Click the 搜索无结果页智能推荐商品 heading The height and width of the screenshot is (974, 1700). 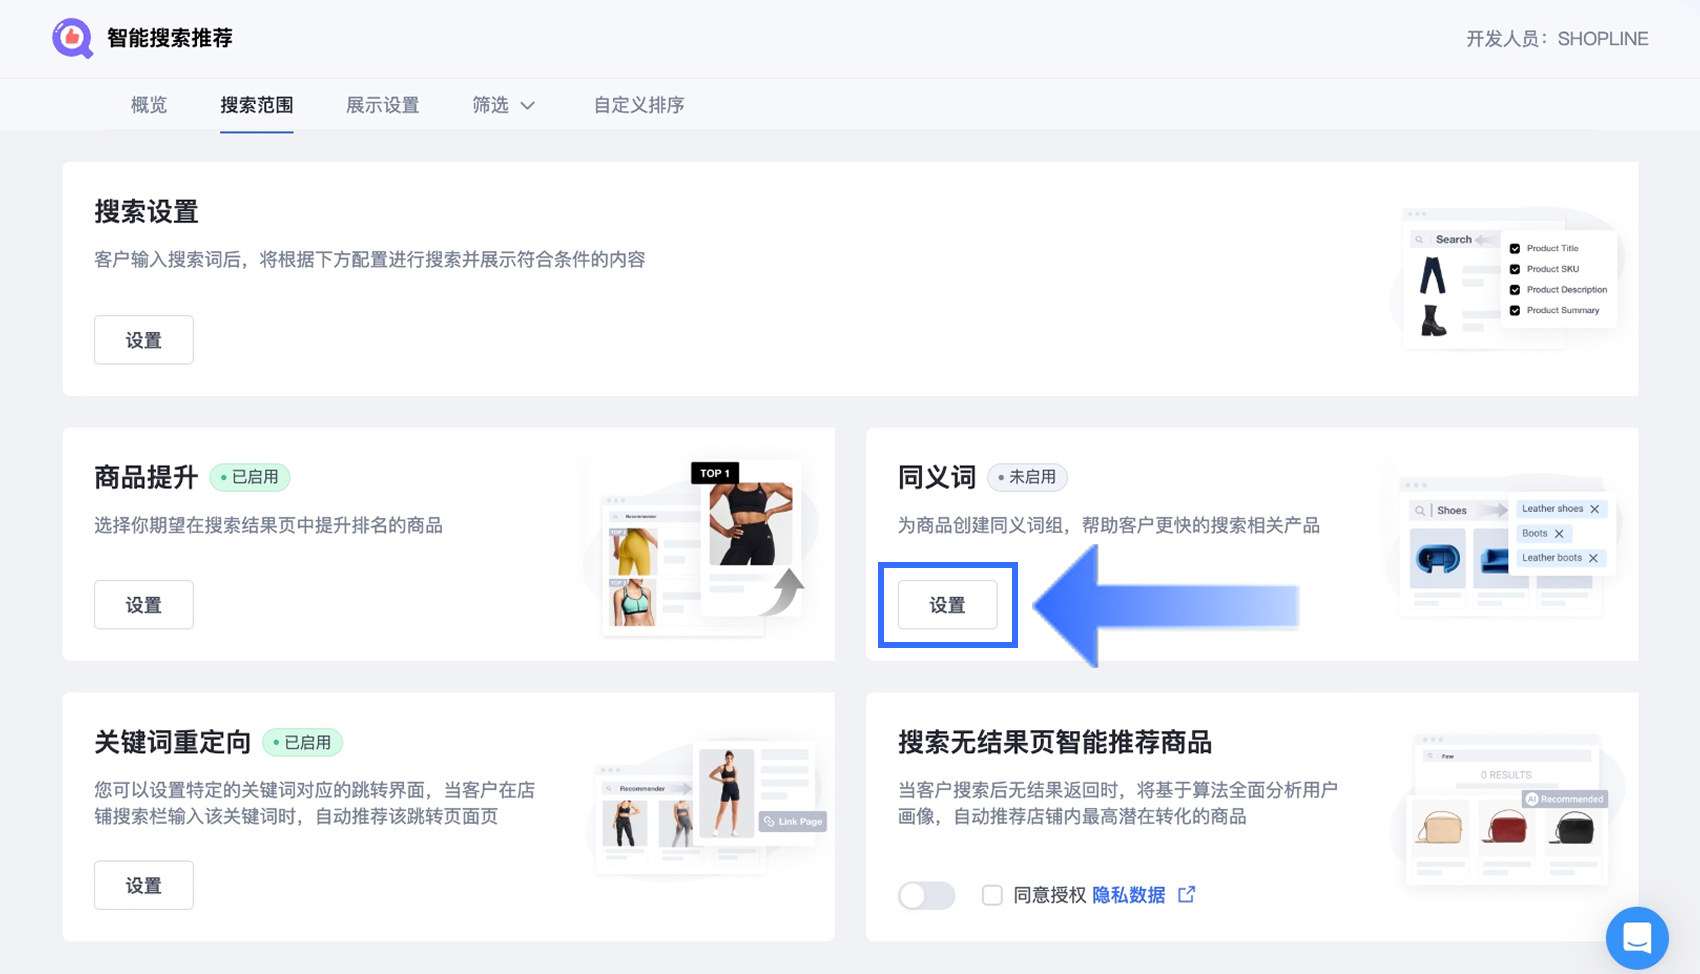pos(1055,742)
